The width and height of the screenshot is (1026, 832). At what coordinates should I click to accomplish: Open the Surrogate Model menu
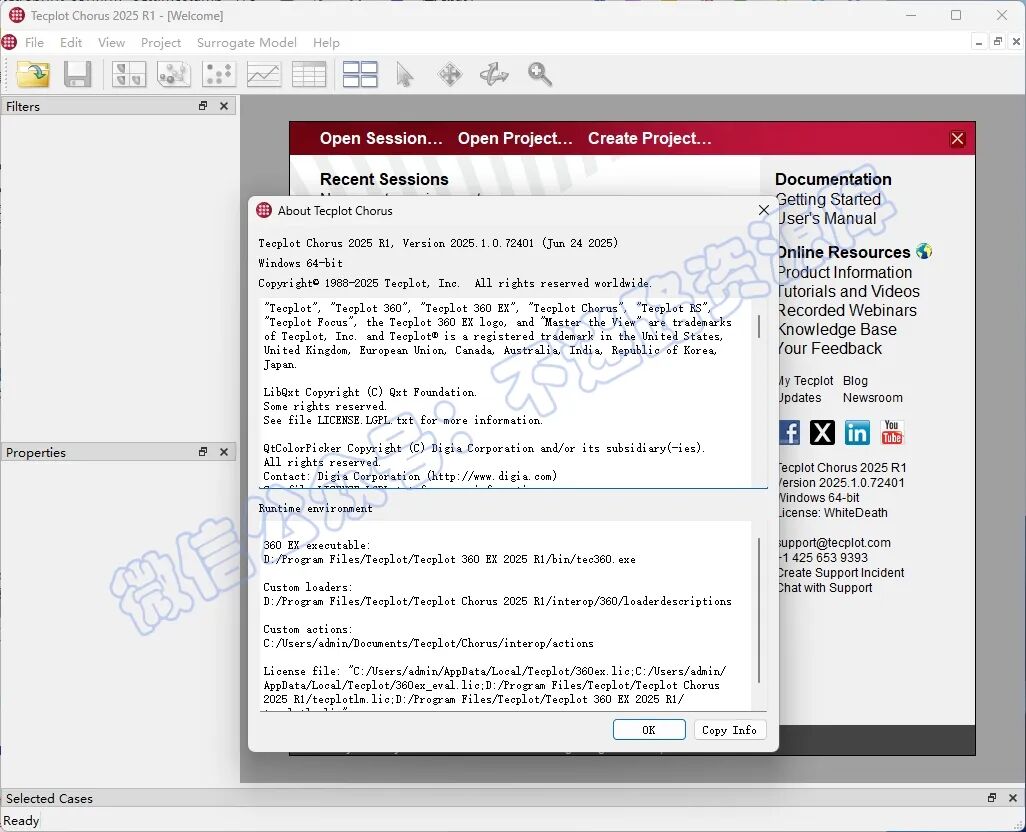point(247,43)
